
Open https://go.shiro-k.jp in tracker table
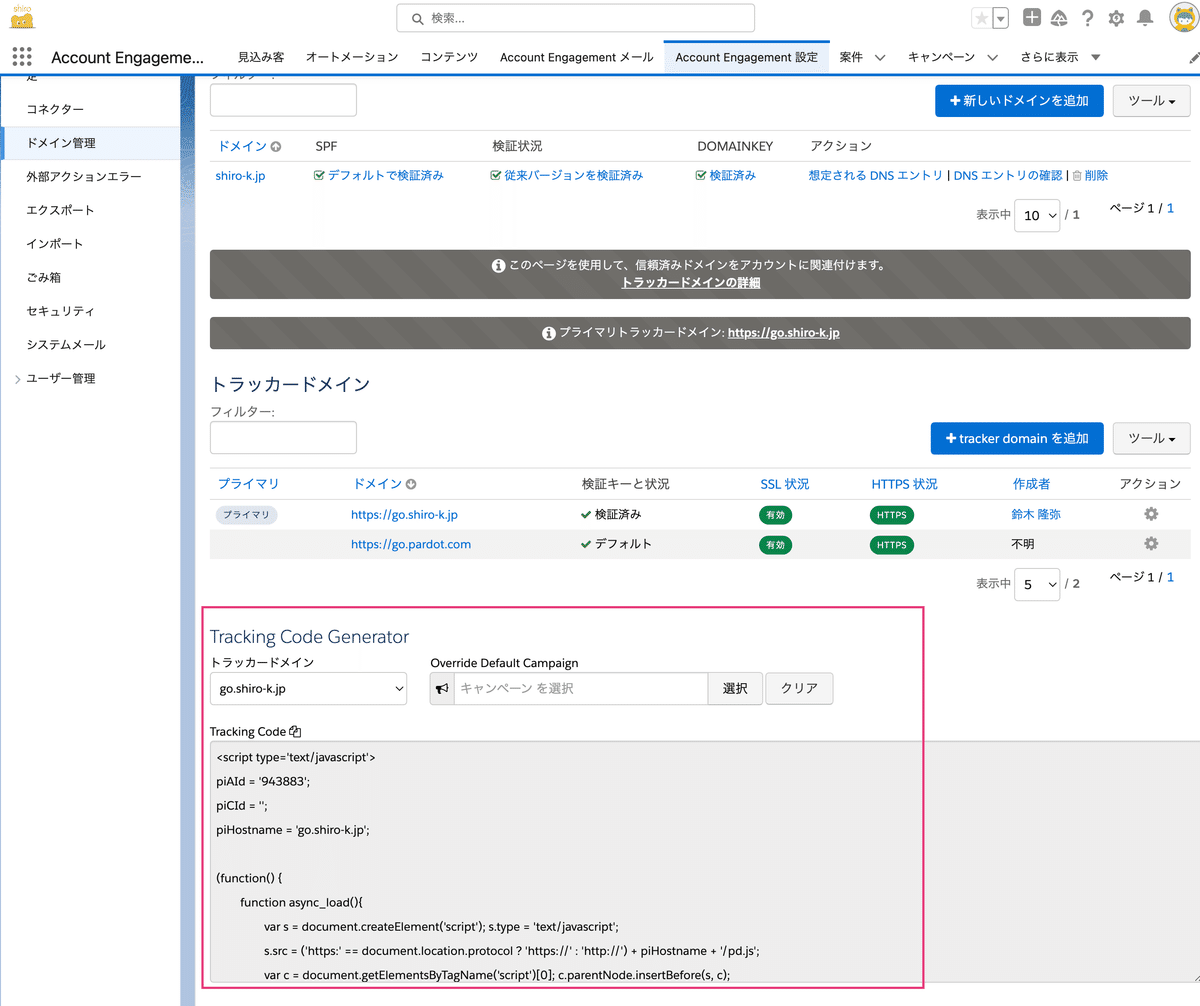point(404,515)
